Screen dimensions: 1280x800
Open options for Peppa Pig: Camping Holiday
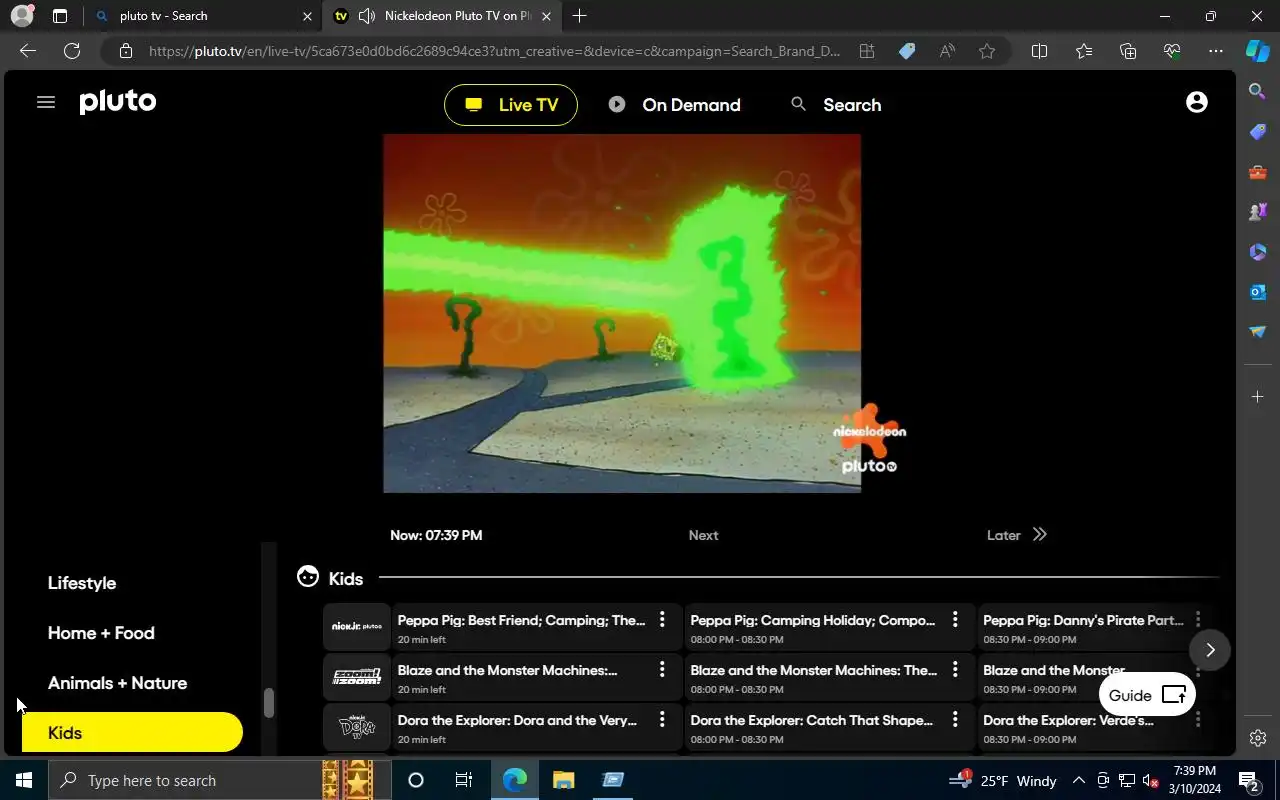[x=955, y=620]
